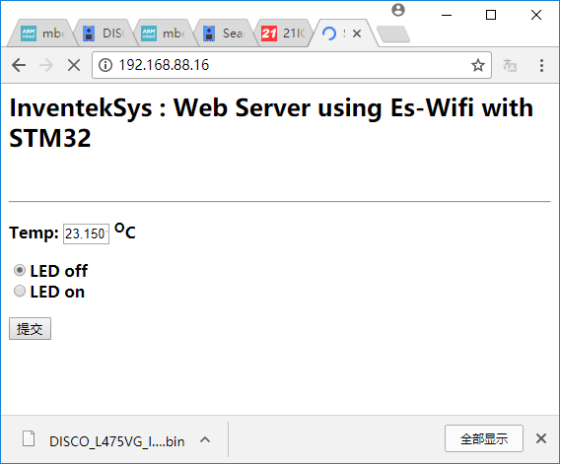Image resolution: width=562 pixels, height=469 pixels.
Task: Switch to the Sea tab
Action: pyautogui.click(x=225, y=34)
